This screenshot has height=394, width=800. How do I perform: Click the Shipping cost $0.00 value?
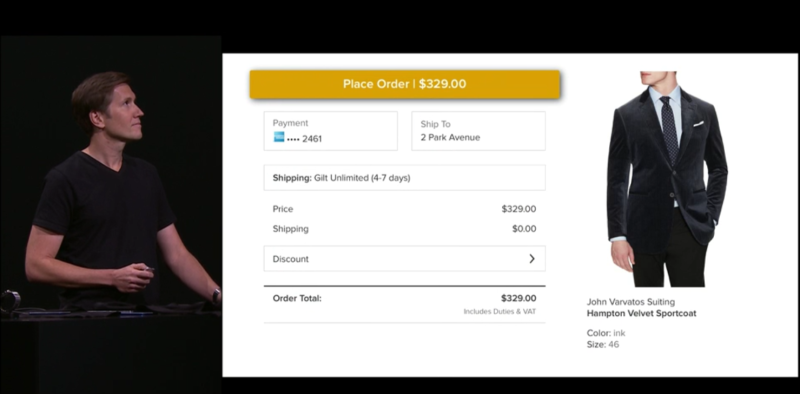pos(524,229)
